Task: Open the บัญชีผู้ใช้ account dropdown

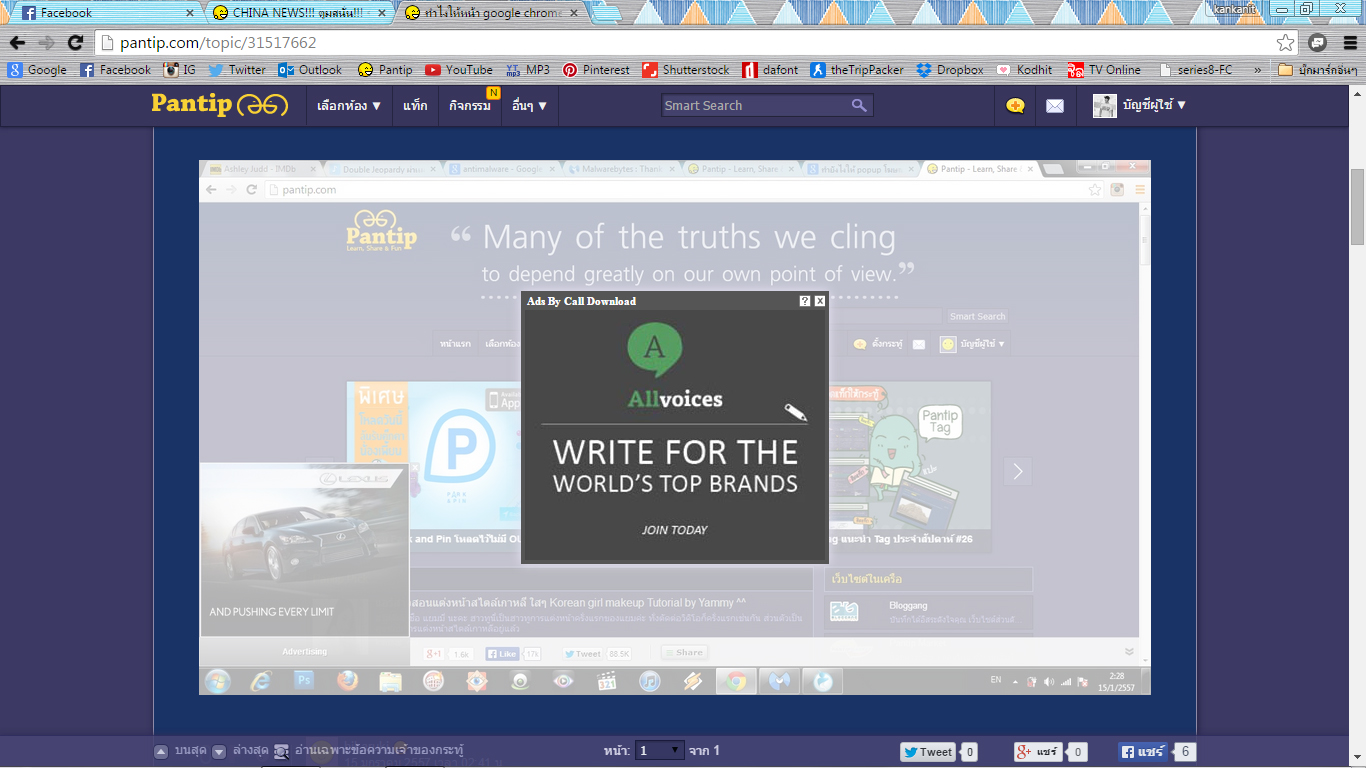Action: coord(1154,105)
